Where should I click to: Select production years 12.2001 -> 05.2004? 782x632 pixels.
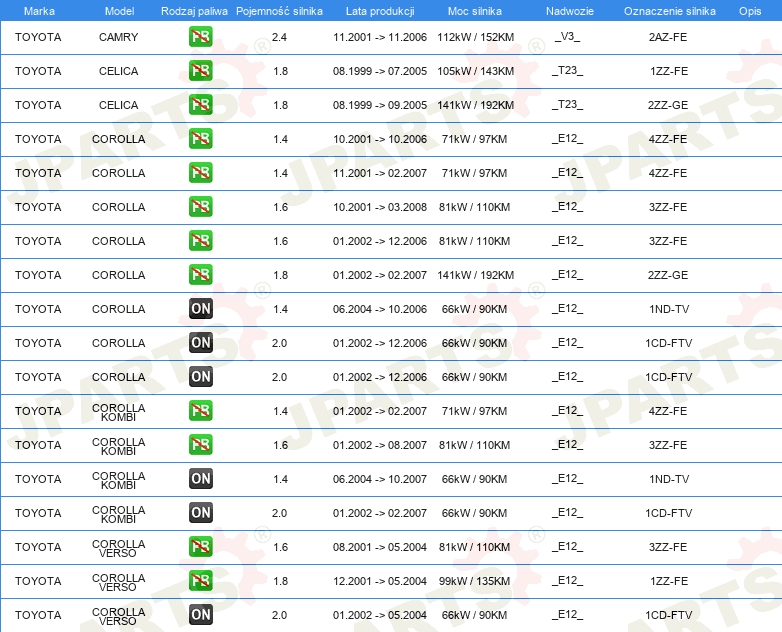(x=380, y=581)
